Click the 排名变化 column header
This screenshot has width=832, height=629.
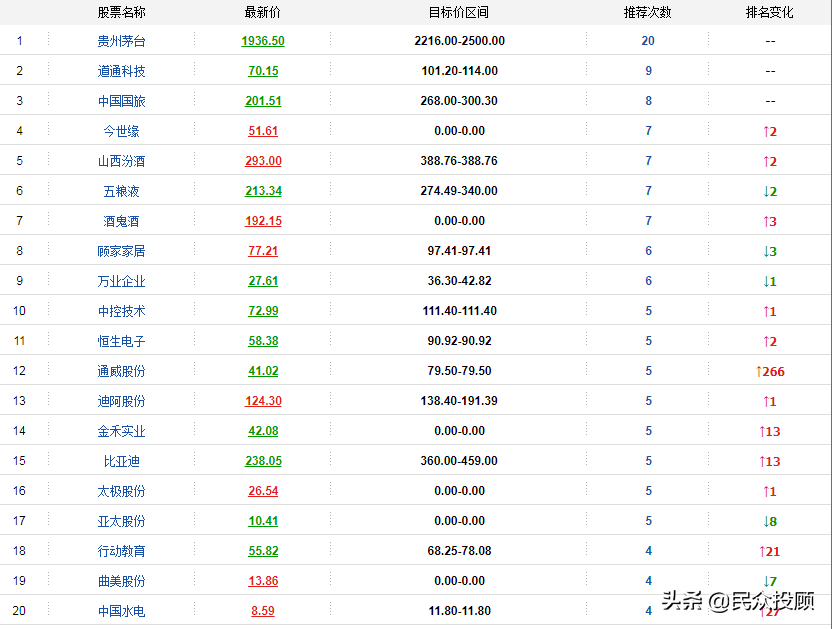770,12
